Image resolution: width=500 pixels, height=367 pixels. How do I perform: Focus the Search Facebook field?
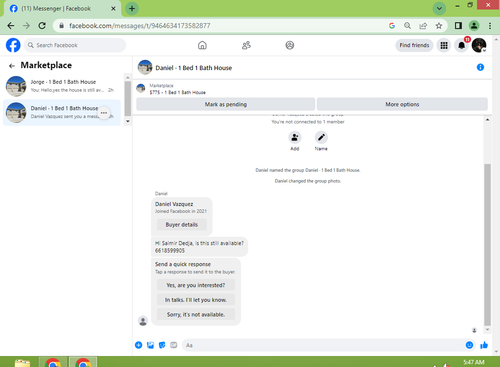pos(75,45)
